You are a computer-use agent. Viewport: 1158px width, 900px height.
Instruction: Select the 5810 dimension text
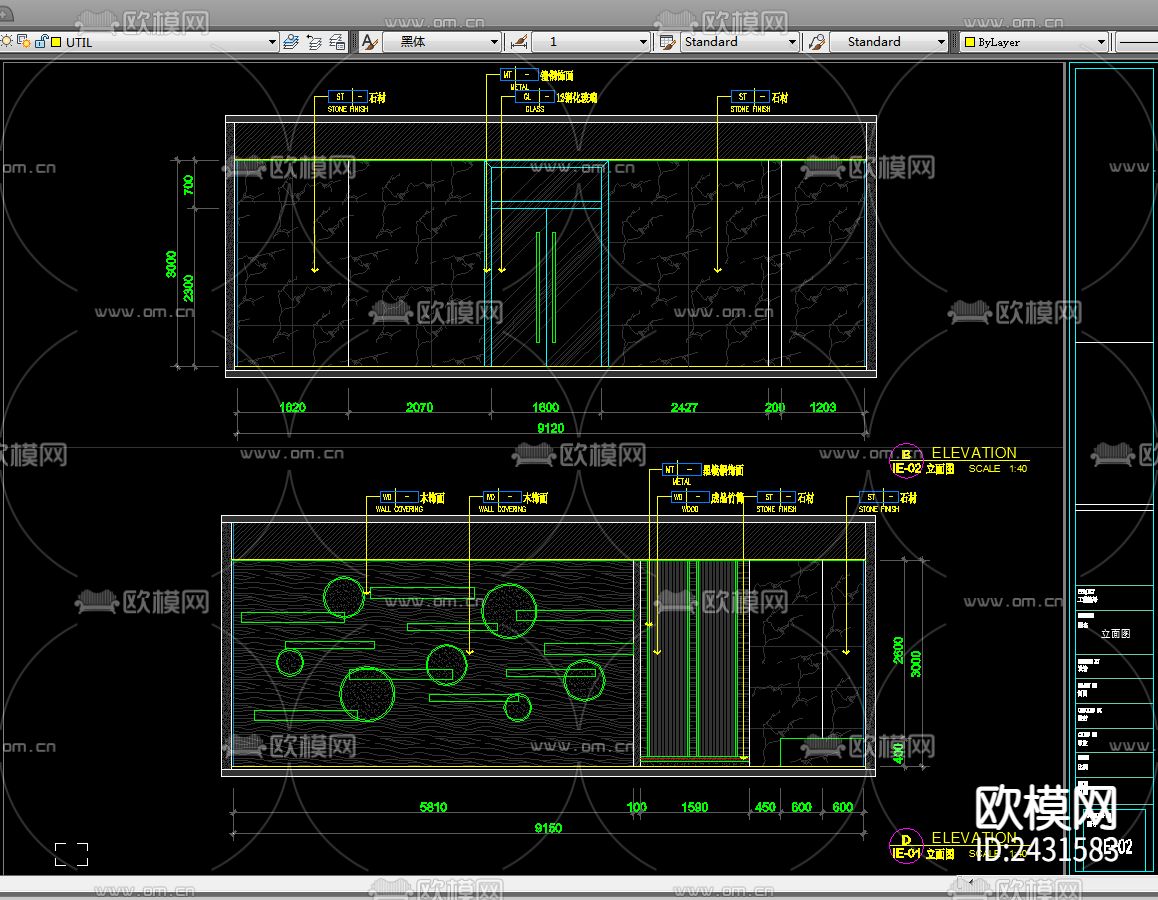pos(434,807)
